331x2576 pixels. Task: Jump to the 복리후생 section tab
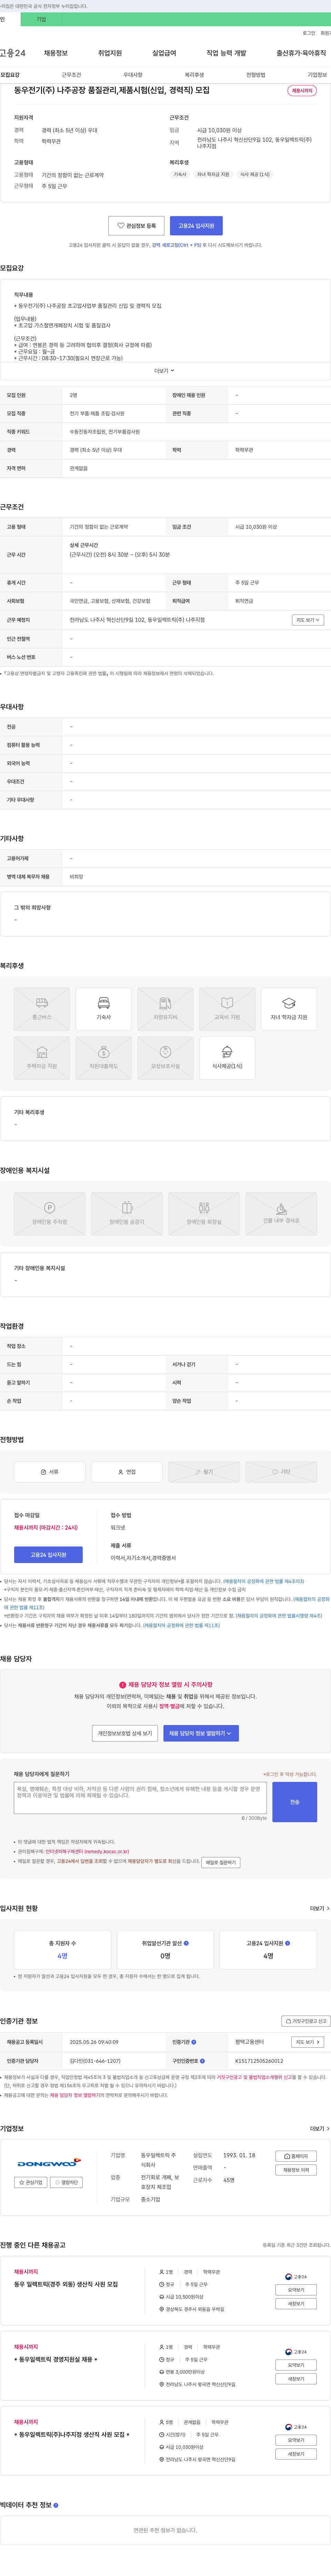point(194,75)
